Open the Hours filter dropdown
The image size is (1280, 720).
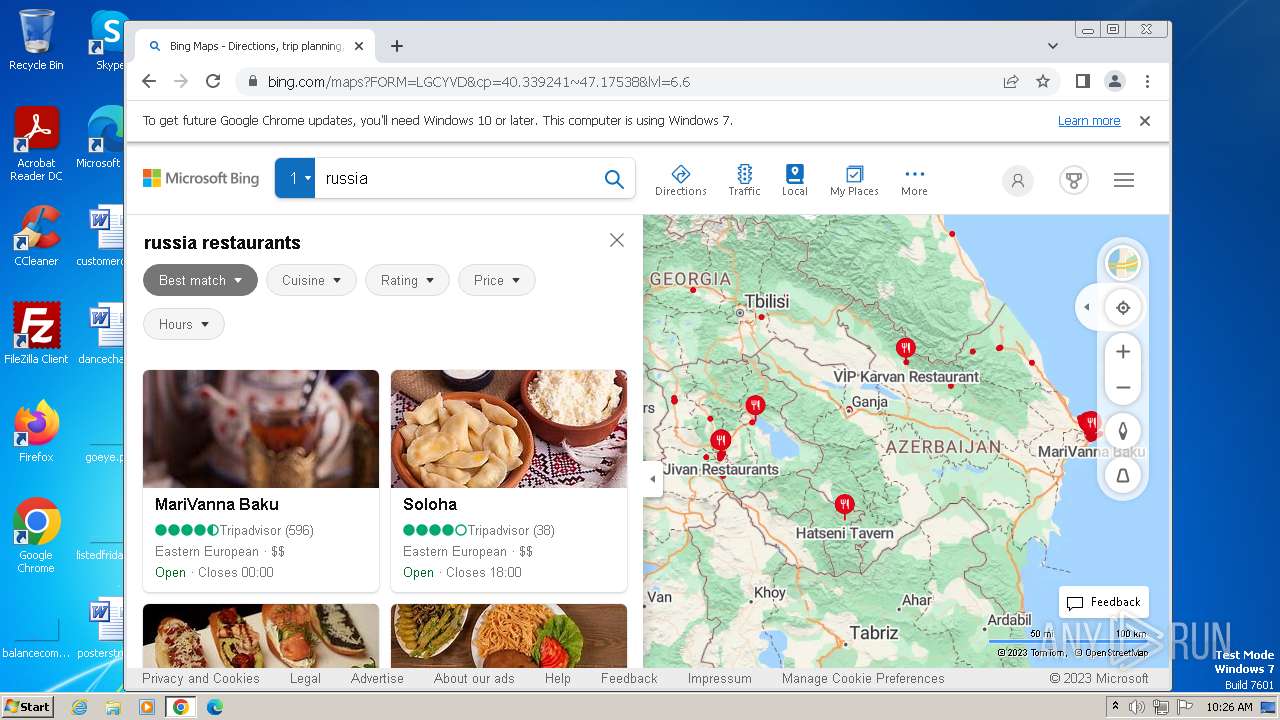(x=184, y=324)
